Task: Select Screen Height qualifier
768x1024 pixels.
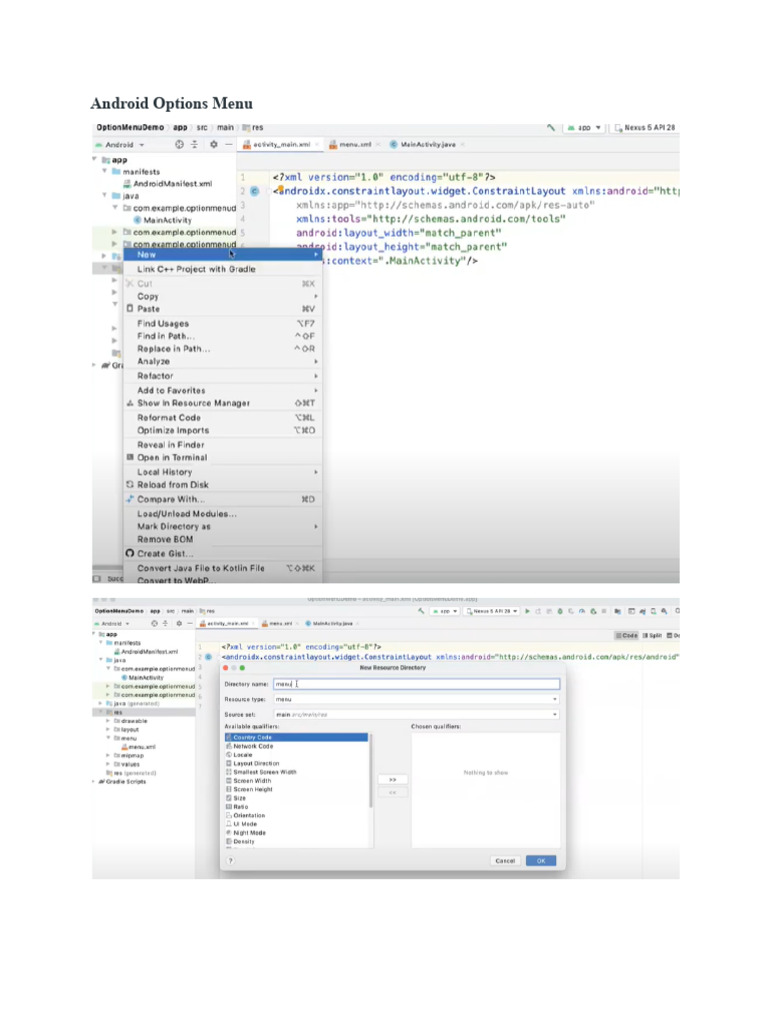Action: [296, 790]
